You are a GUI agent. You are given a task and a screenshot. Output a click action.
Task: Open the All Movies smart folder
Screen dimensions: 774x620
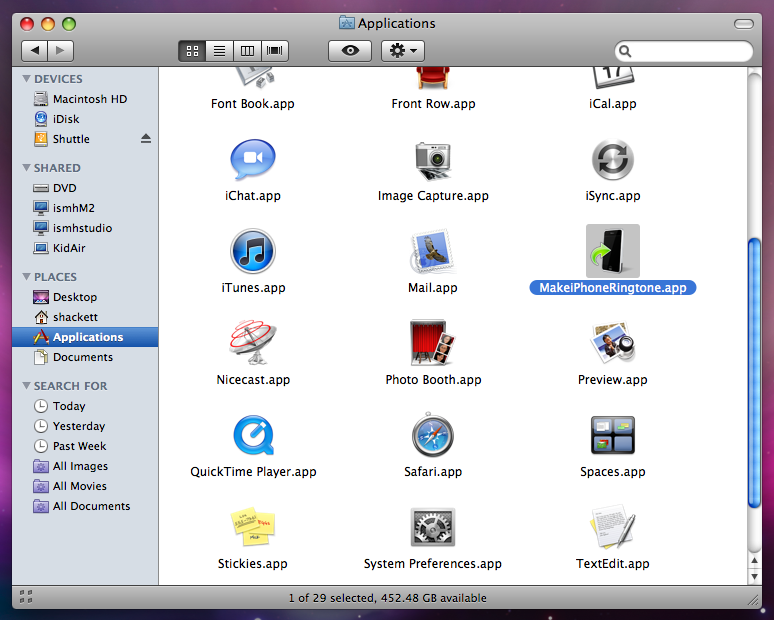point(85,486)
